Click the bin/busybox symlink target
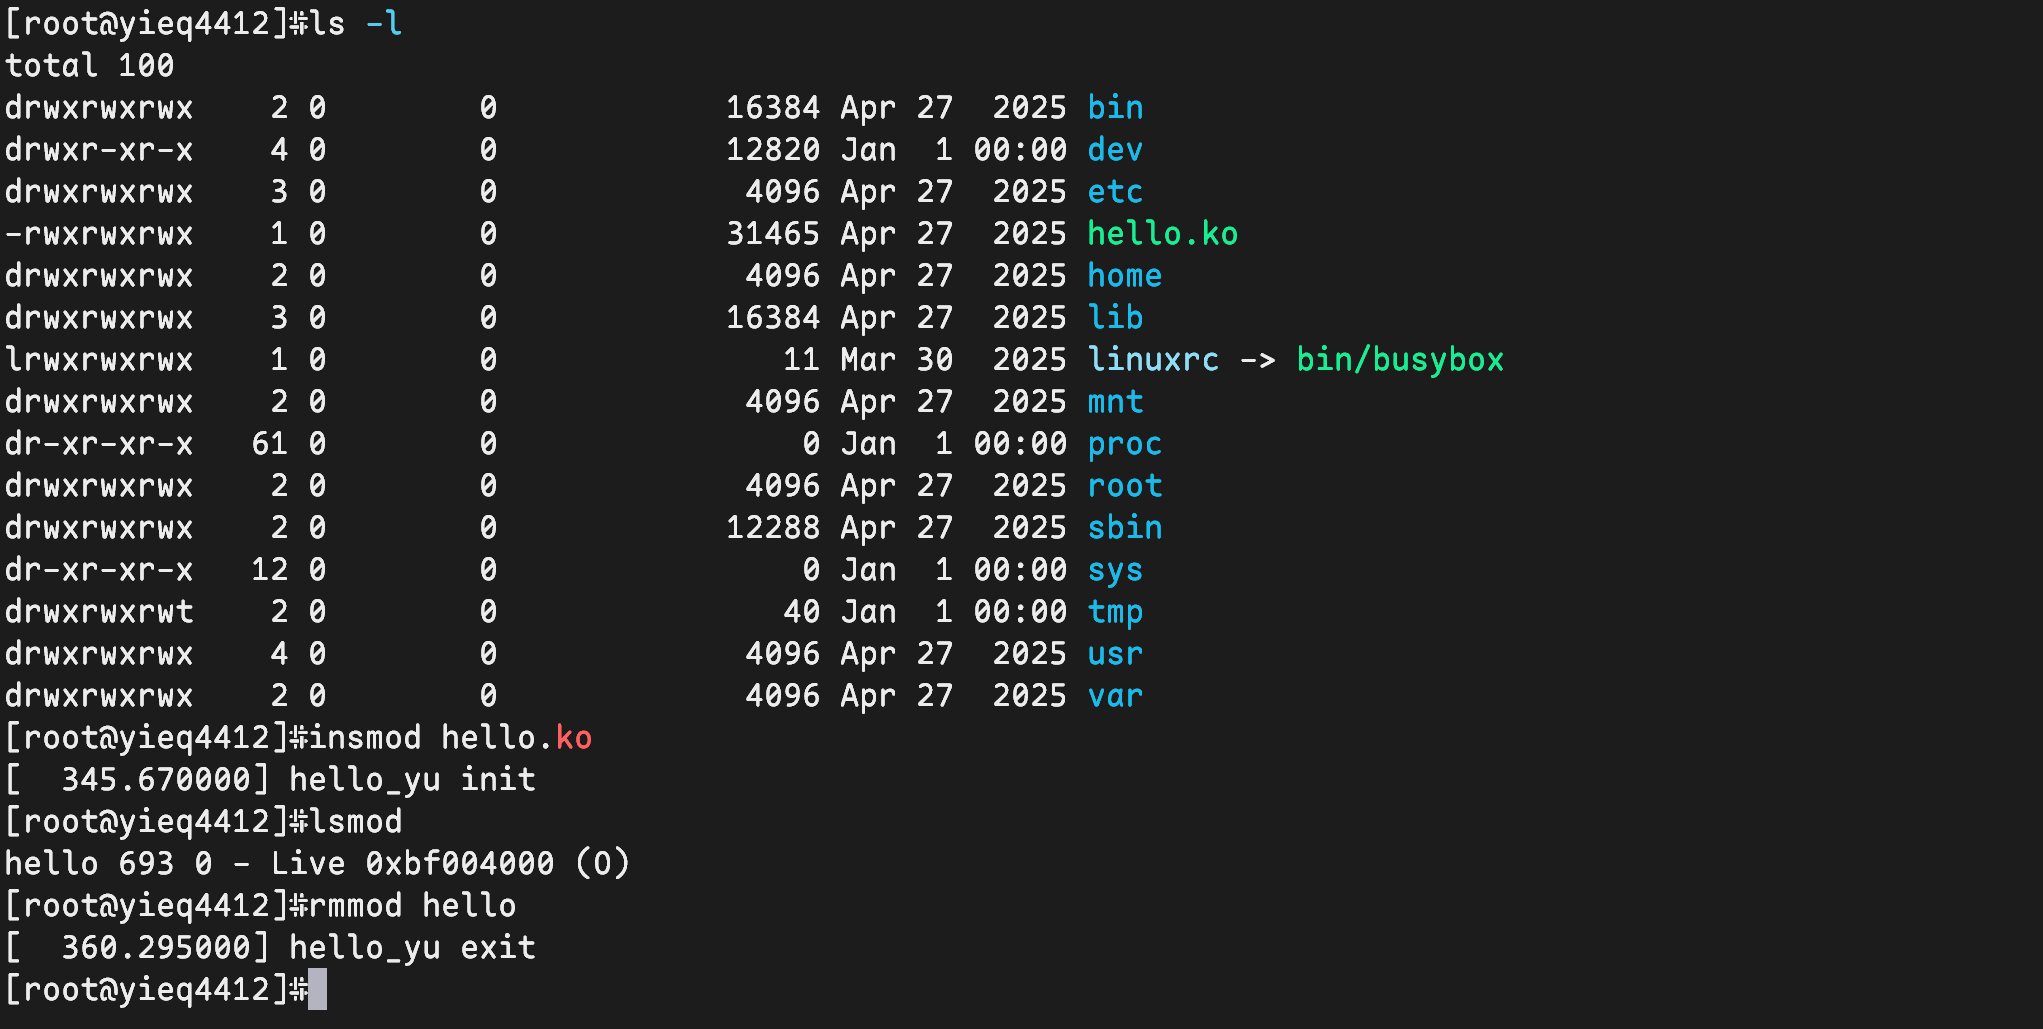Viewport: 2043px width, 1029px height. (x=1400, y=360)
